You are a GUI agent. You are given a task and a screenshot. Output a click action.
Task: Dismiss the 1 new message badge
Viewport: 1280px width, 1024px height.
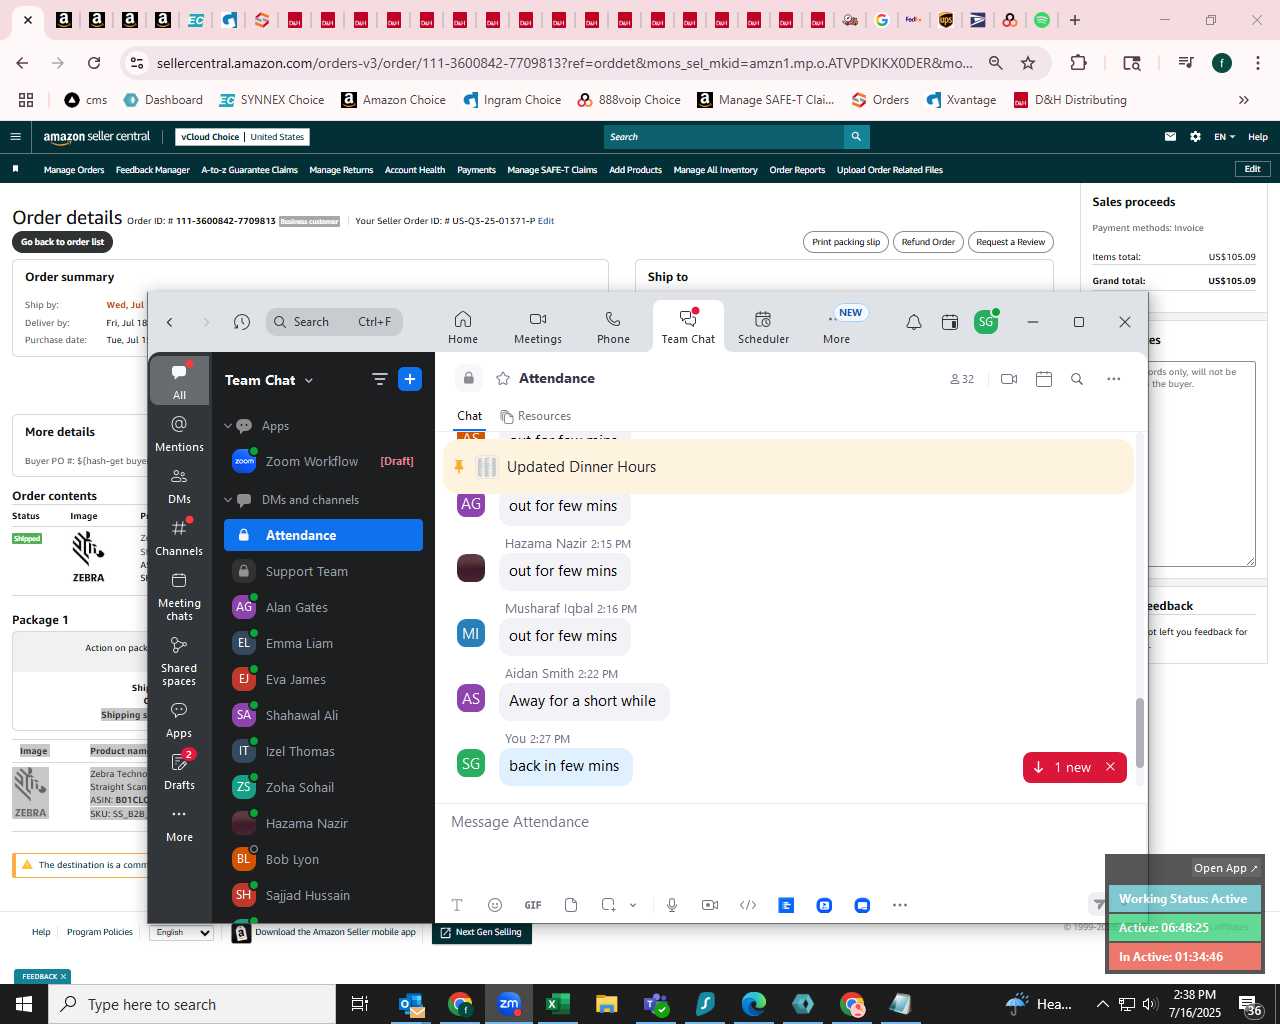coord(1110,767)
